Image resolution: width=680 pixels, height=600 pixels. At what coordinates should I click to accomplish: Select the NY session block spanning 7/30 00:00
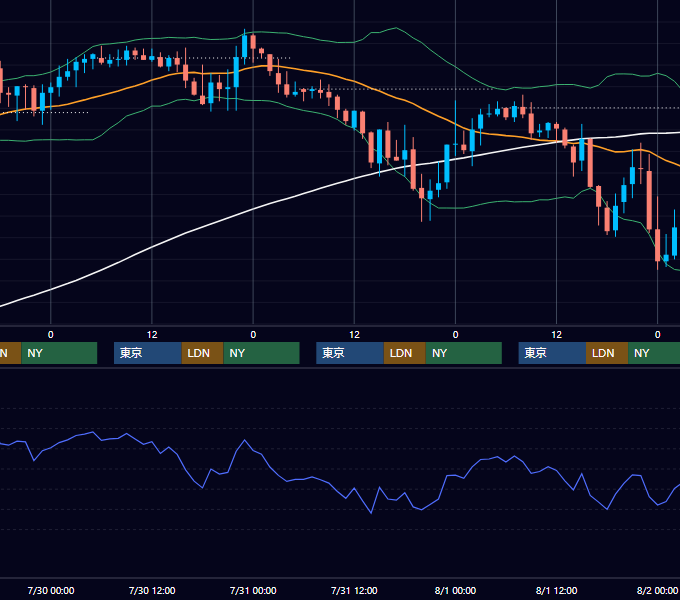click(x=59, y=353)
